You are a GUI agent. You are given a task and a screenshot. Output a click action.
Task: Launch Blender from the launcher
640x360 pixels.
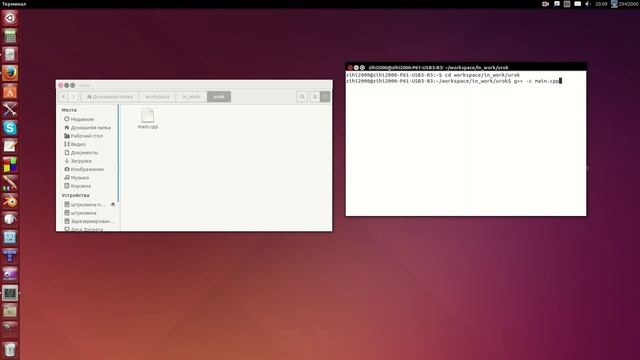[x=10, y=201]
